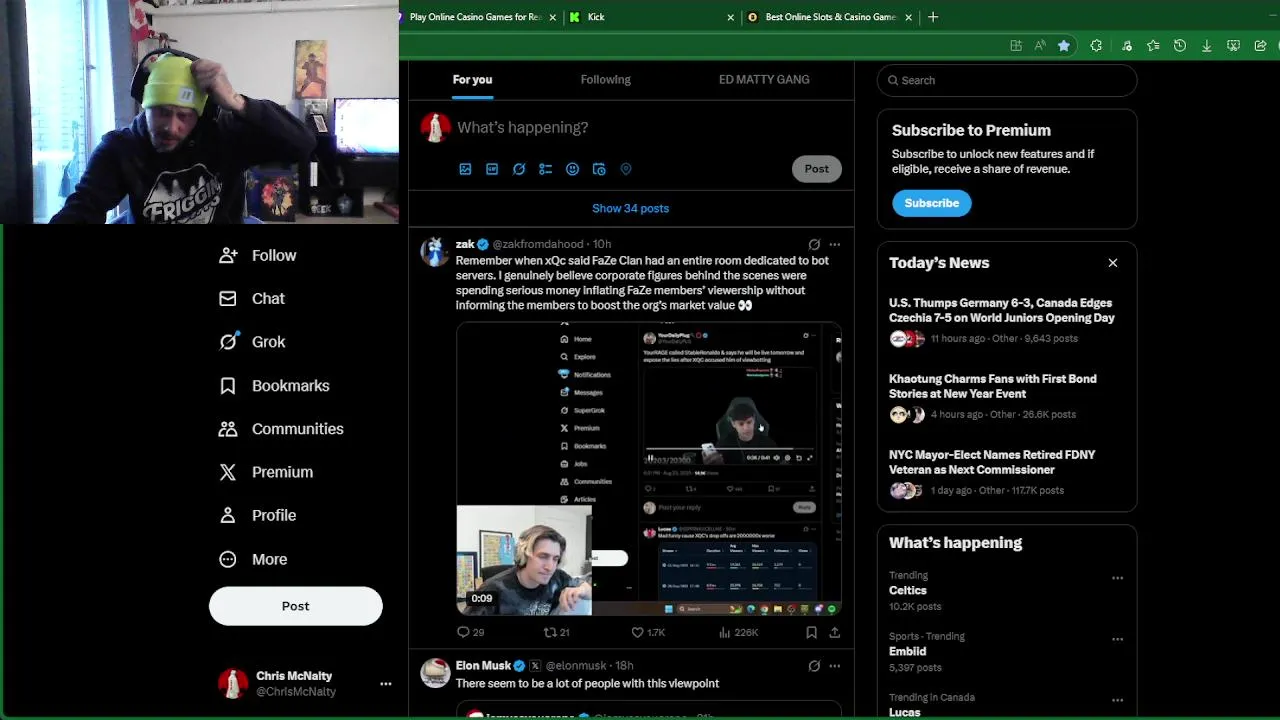Open Elon Musk's profile name link
Viewport: 1280px width, 720px height.
point(483,666)
